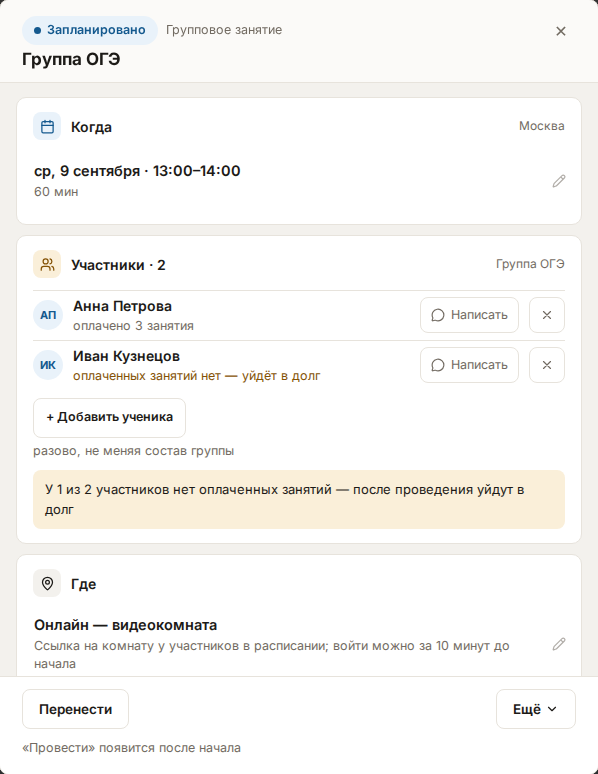
Task: Click the unpaid lessons debt warning banner
Action: (x=299, y=500)
